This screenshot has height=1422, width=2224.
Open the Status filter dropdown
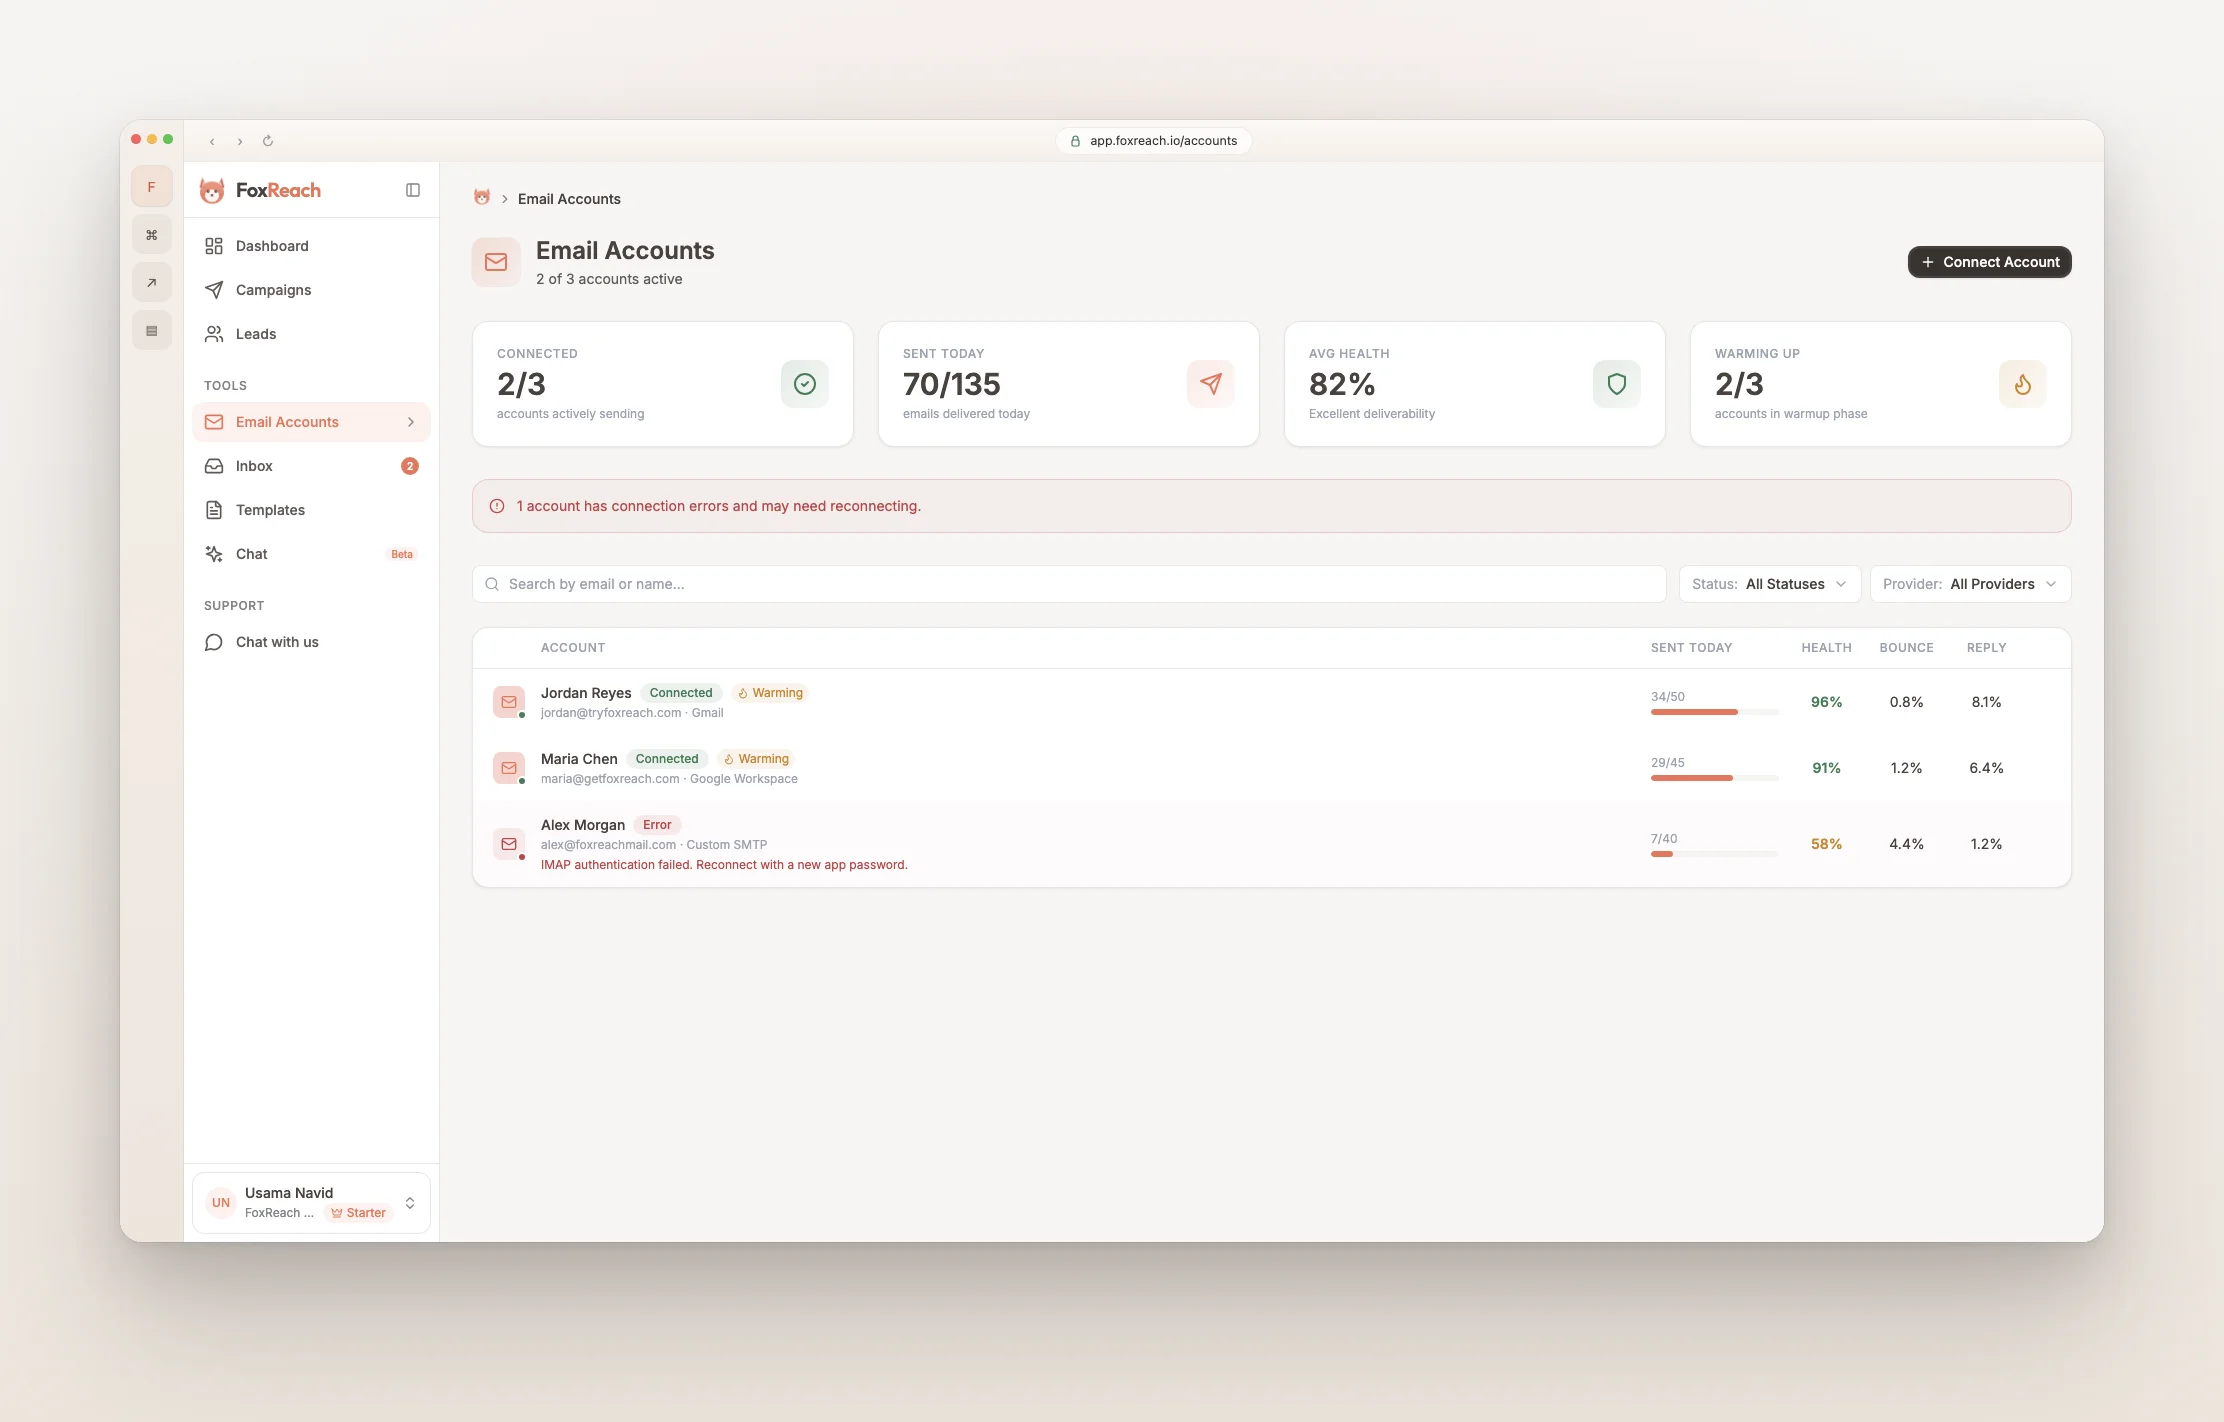pos(1769,584)
